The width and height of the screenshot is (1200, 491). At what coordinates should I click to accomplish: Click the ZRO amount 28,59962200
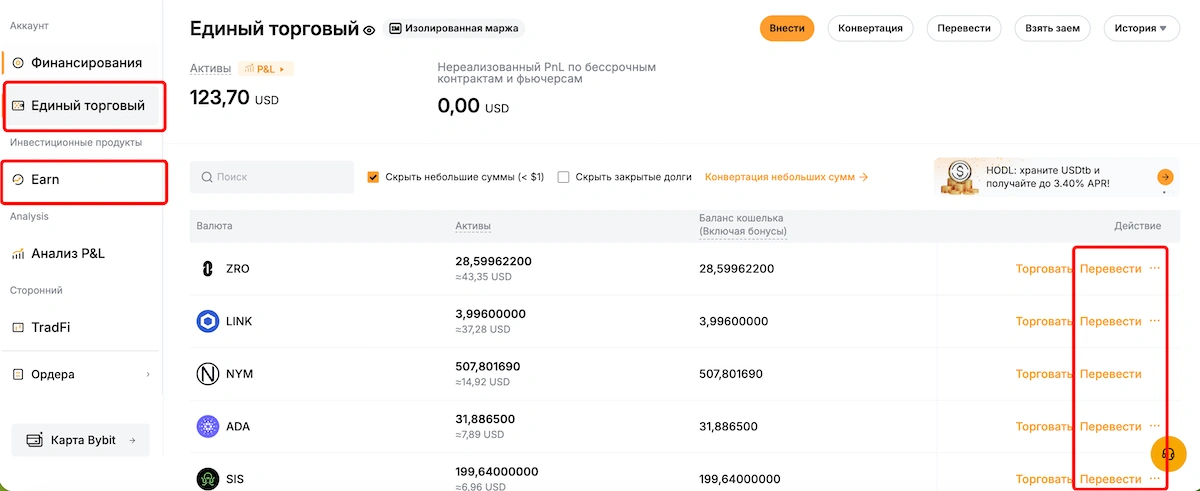click(493, 261)
